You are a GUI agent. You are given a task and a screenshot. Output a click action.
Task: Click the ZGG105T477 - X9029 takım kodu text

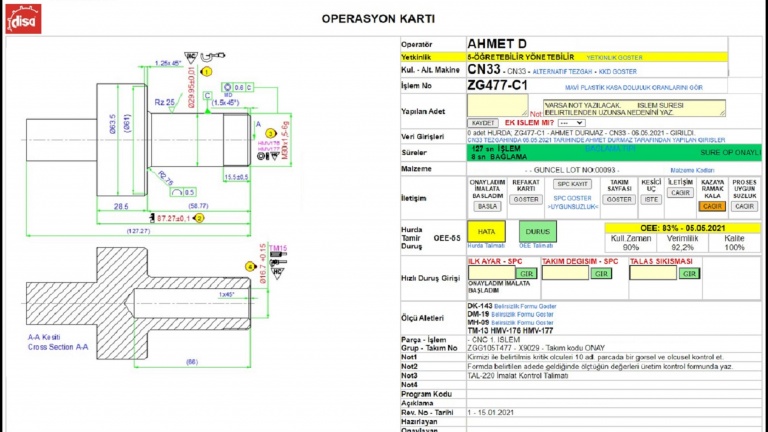point(536,348)
